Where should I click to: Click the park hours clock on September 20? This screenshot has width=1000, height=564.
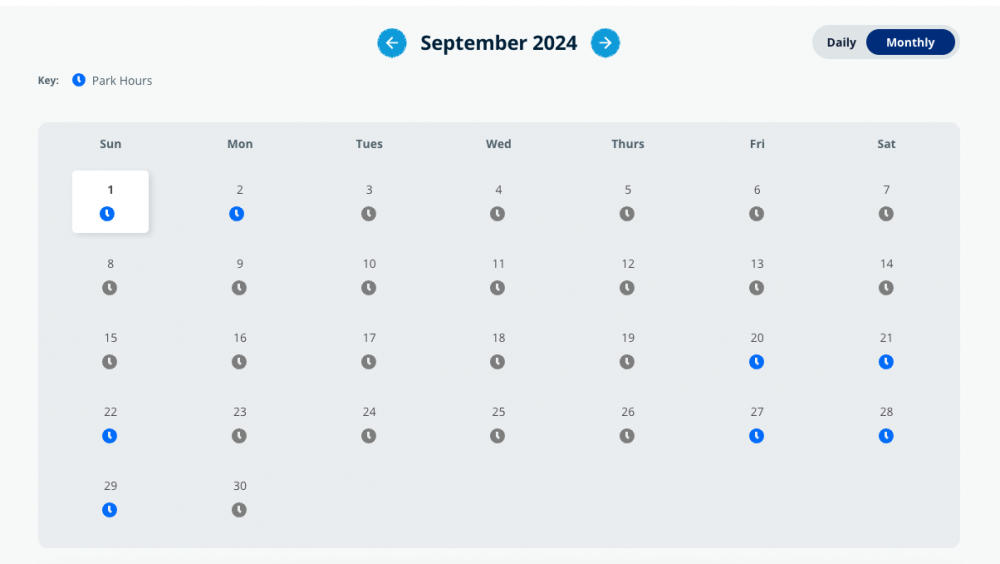757,362
